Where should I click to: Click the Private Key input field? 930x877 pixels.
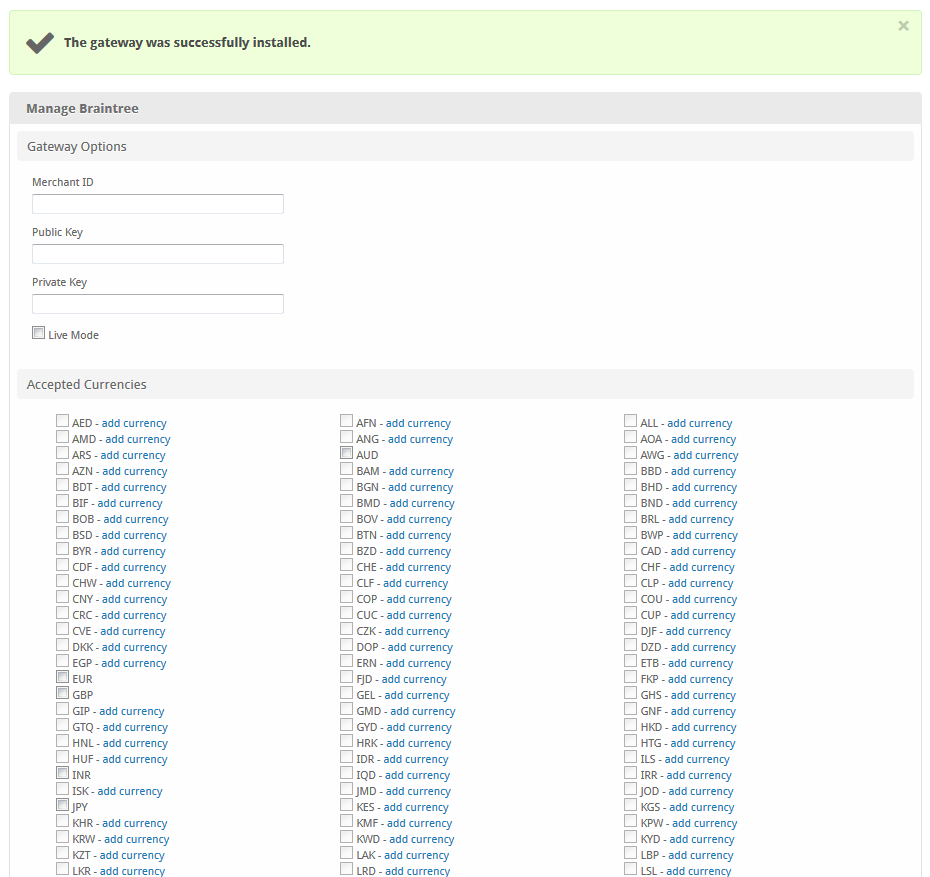point(158,304)
